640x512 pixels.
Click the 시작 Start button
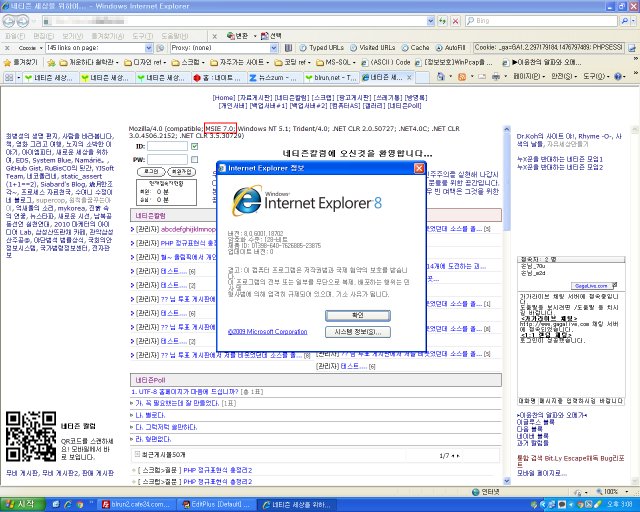(22, 505)
